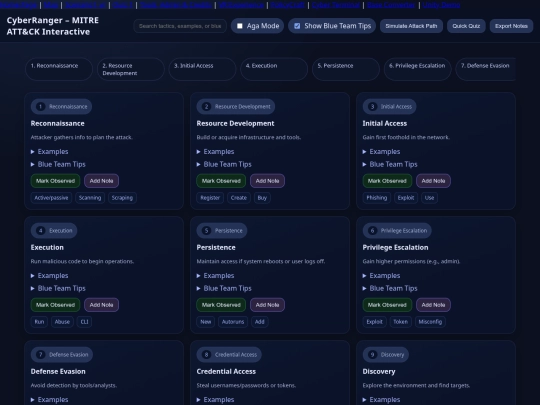Expand Examples in Initial Access card
The image size is (540, 405).
coord(381,152)
